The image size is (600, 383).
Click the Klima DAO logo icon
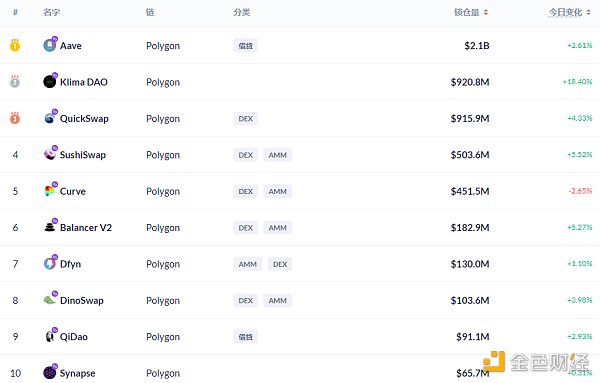pos(50,81)
